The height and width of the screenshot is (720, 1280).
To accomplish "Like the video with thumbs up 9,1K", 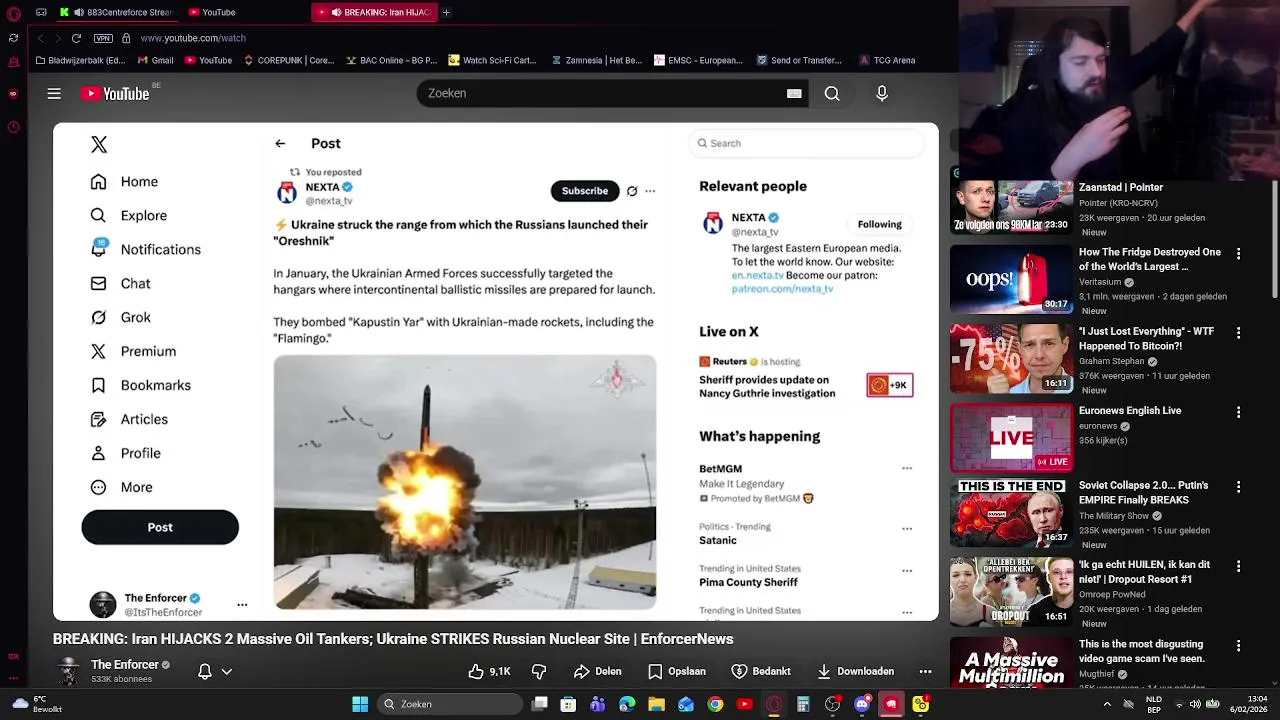I will click(490, 671).
